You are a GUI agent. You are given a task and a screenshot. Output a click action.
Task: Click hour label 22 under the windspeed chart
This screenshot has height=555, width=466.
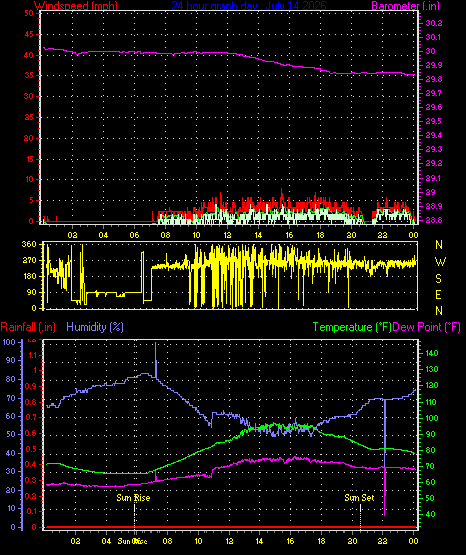coord(382,235)
